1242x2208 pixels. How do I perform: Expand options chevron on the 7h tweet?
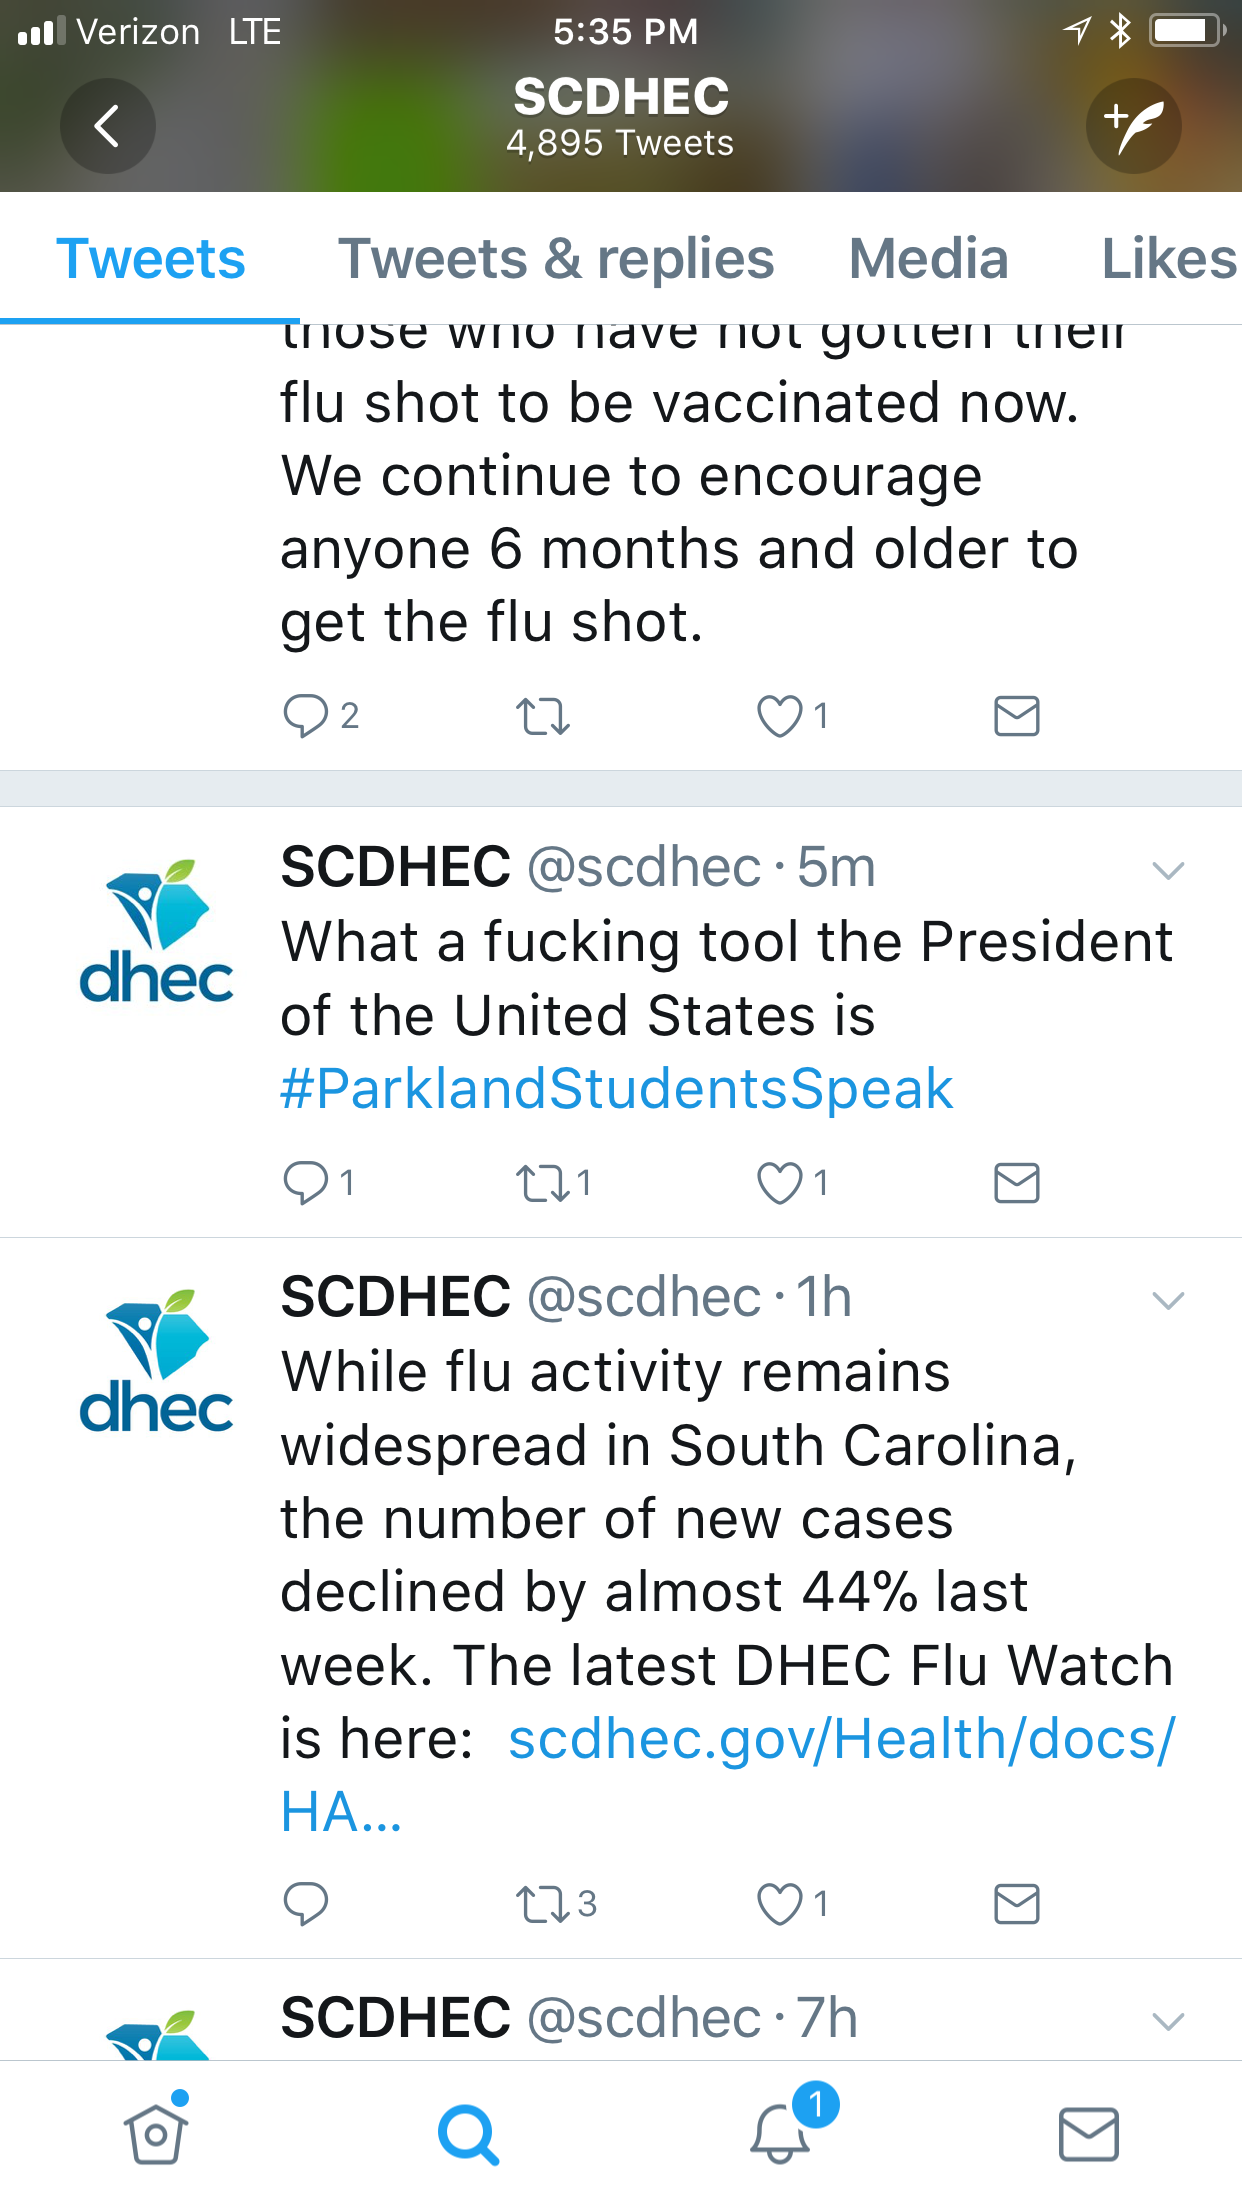1168,2021
